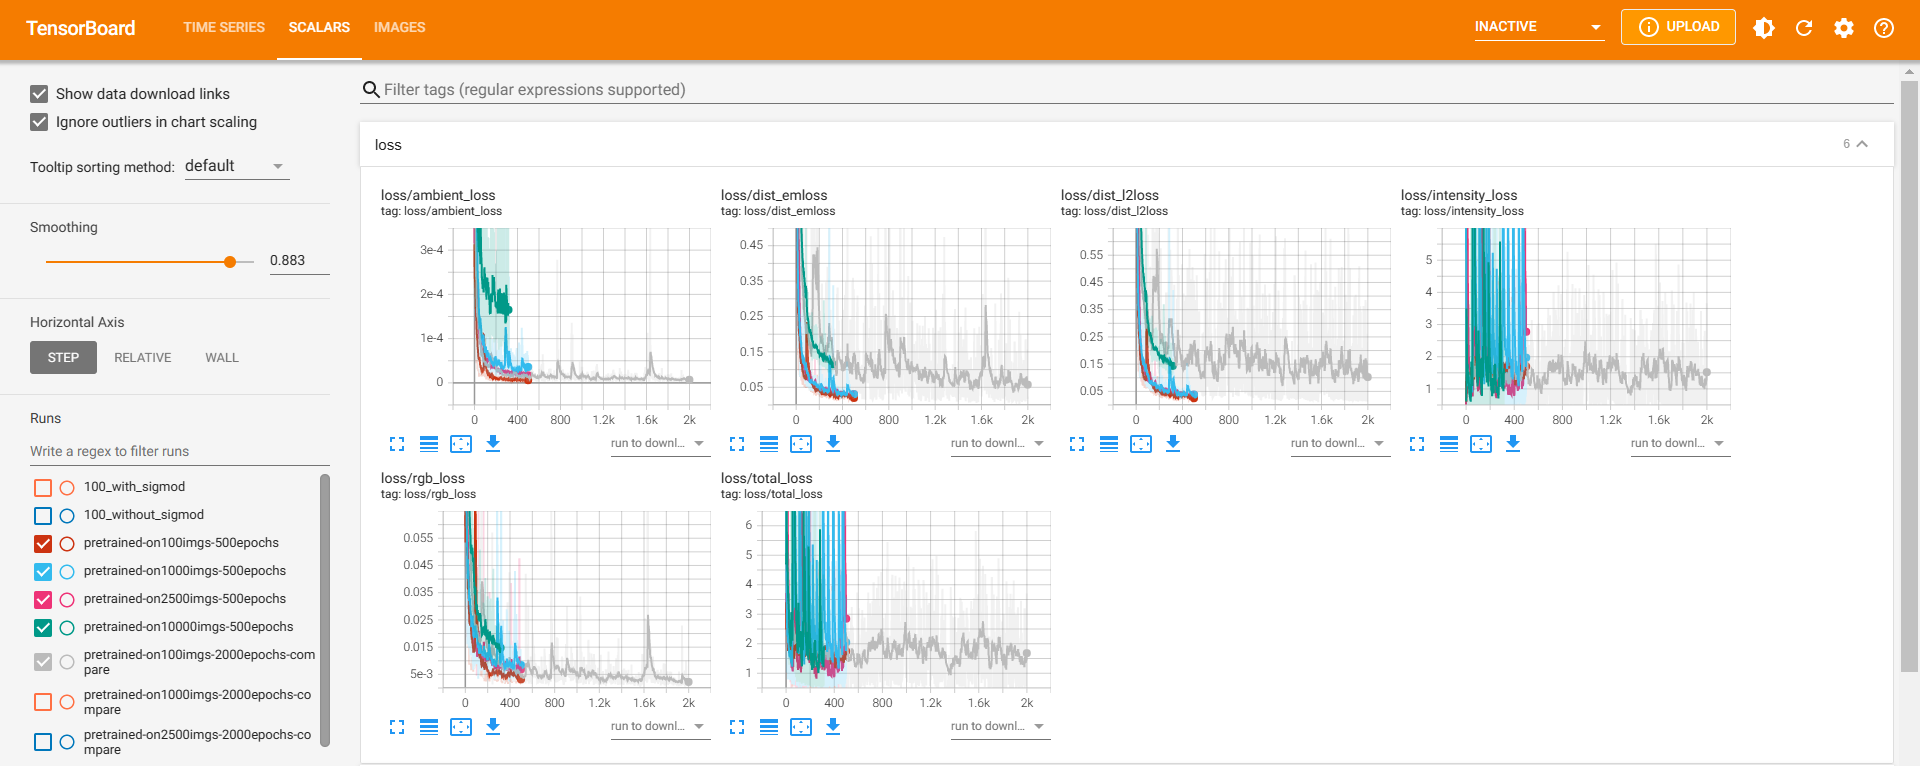Enable the 100_without_sigmod run checkbox
The width and height of the screenshot is (1920, 766).
click(x=43, y=516)
